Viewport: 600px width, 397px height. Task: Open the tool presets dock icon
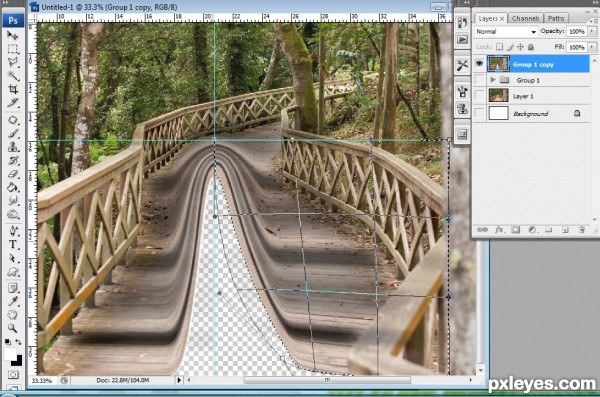462,65
